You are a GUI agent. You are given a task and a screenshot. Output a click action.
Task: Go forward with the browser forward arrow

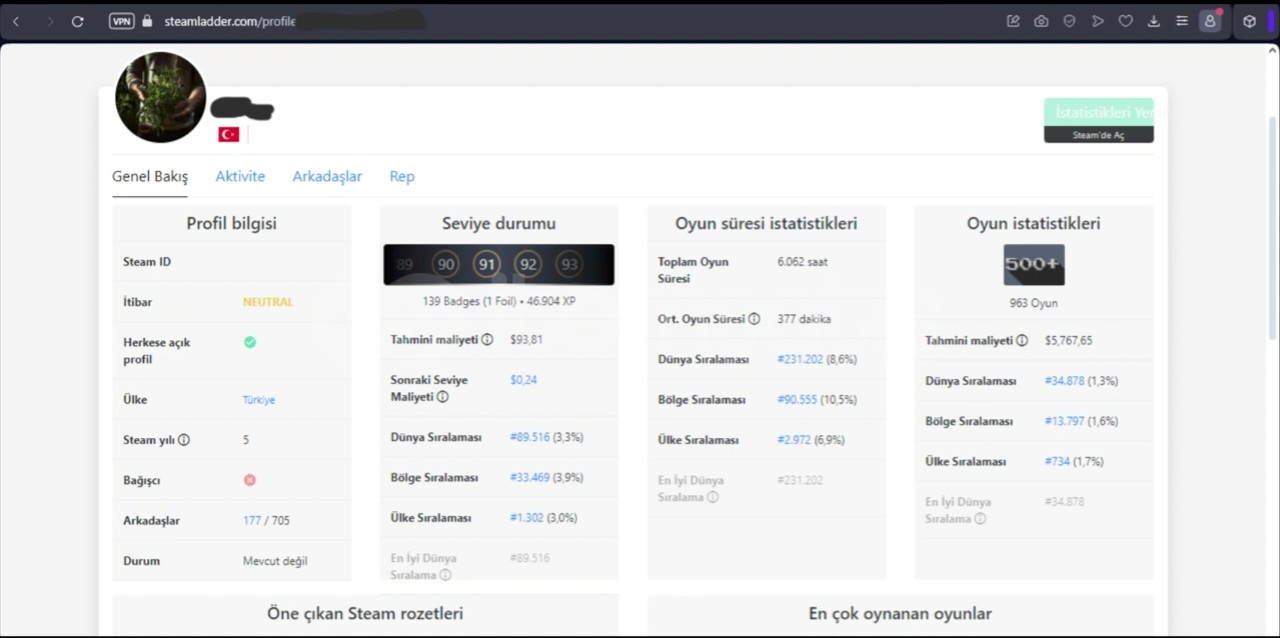click(49, 21)
